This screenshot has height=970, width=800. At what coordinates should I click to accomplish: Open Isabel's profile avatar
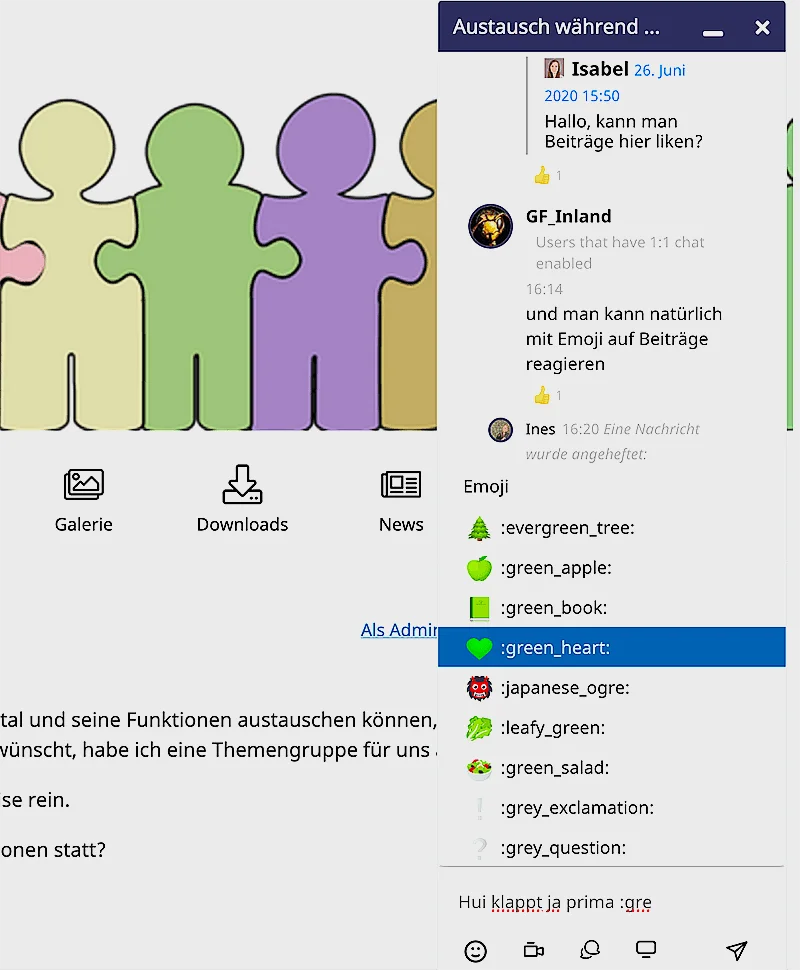tap(554, 68)
